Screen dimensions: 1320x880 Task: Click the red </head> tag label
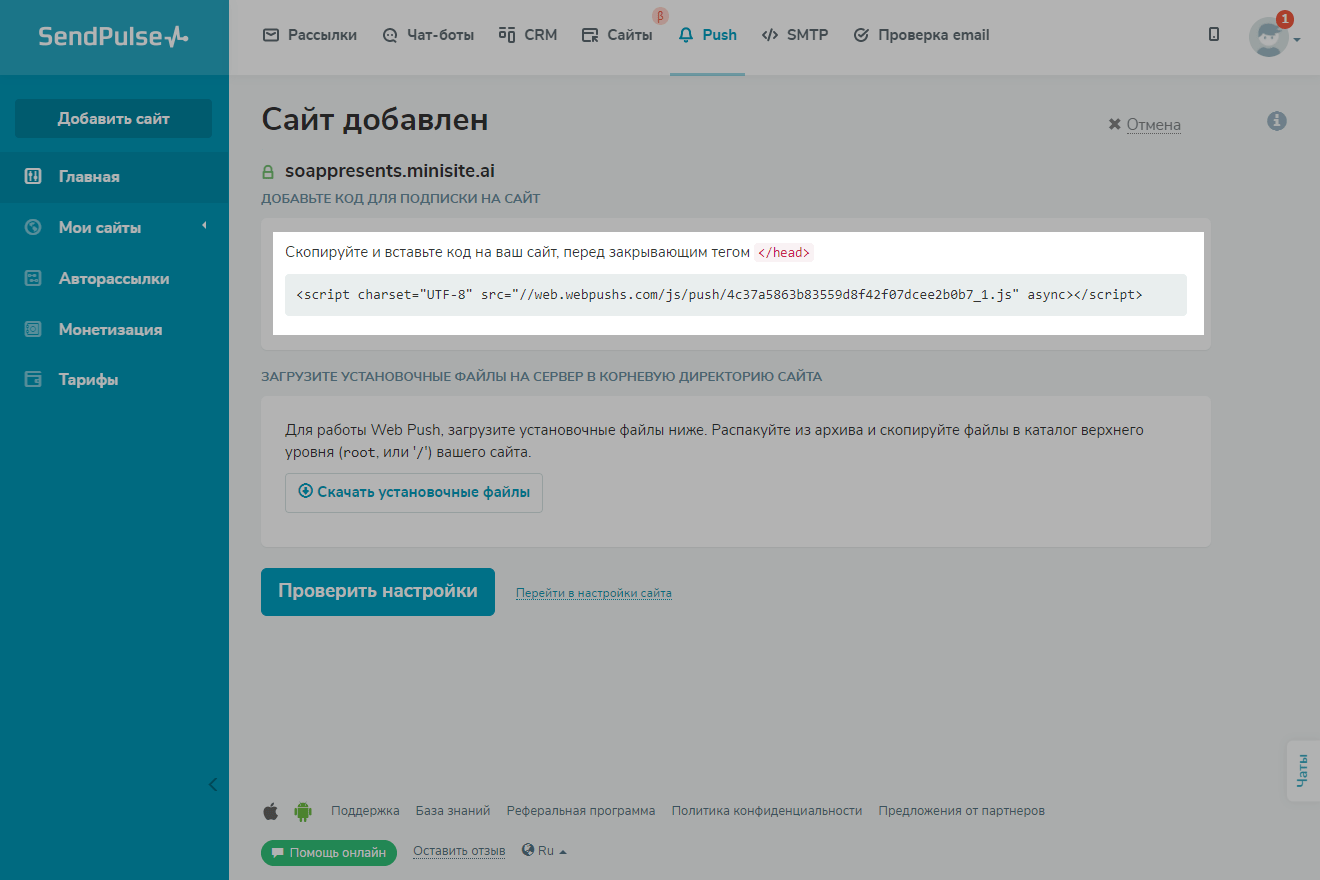pyautogui.click(x=784, y=253)
